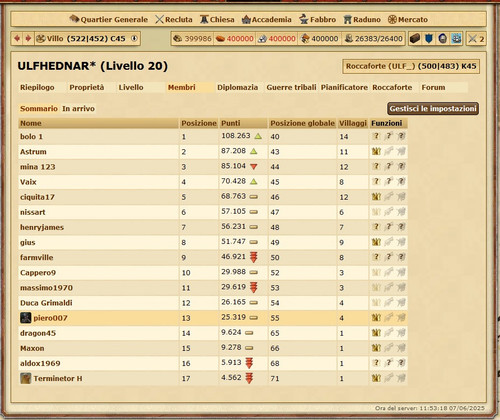
Task: Click the gold crown icon in Maxon row
Action: coord(376,348)
